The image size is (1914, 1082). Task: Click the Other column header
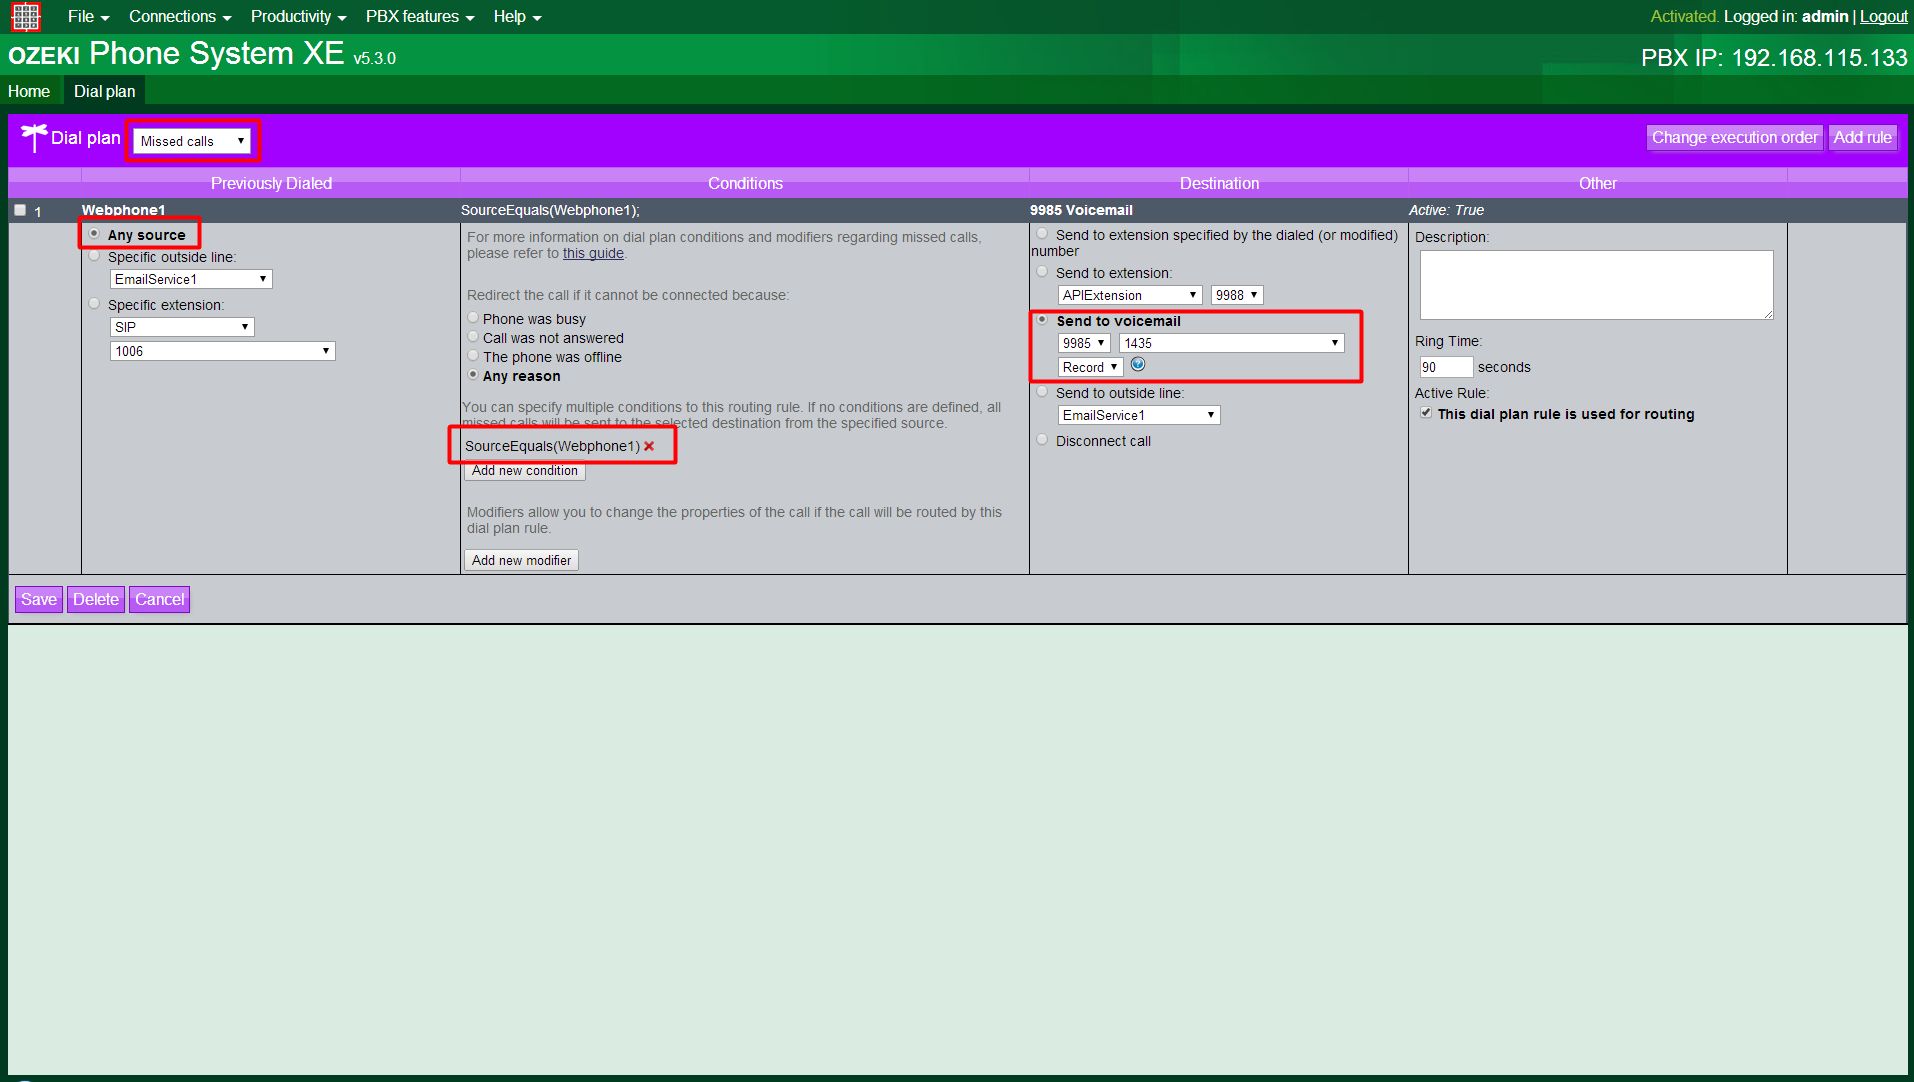[x=1597, y=183]
